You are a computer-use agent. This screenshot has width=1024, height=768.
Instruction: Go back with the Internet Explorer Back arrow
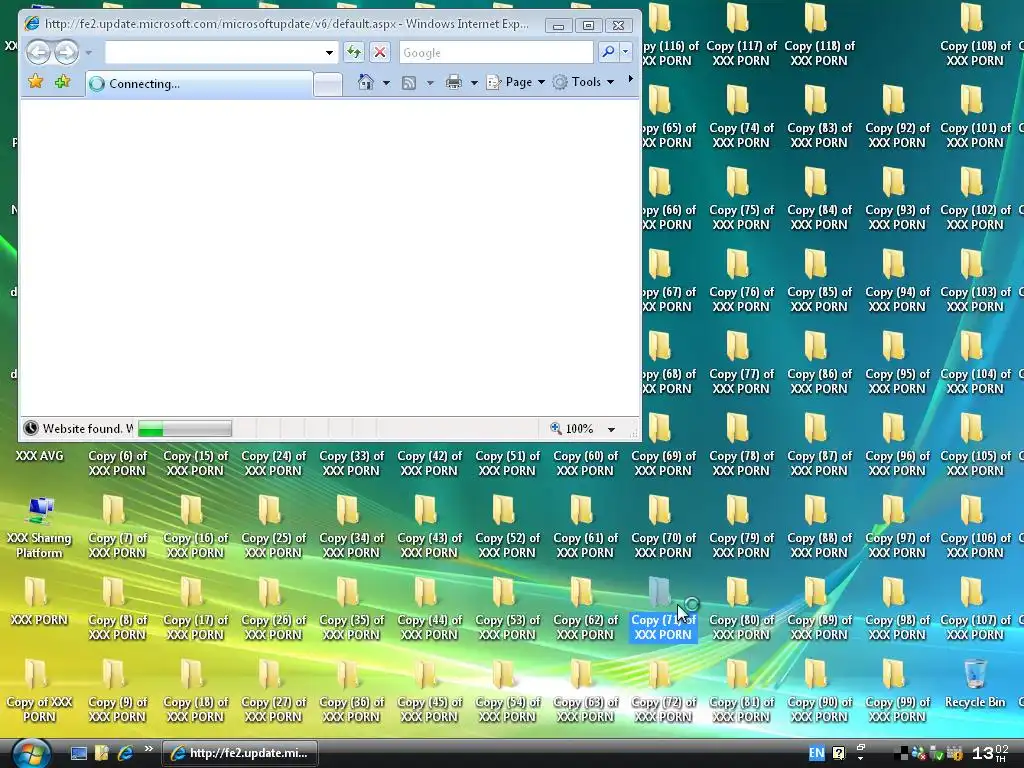coord(39,52)
